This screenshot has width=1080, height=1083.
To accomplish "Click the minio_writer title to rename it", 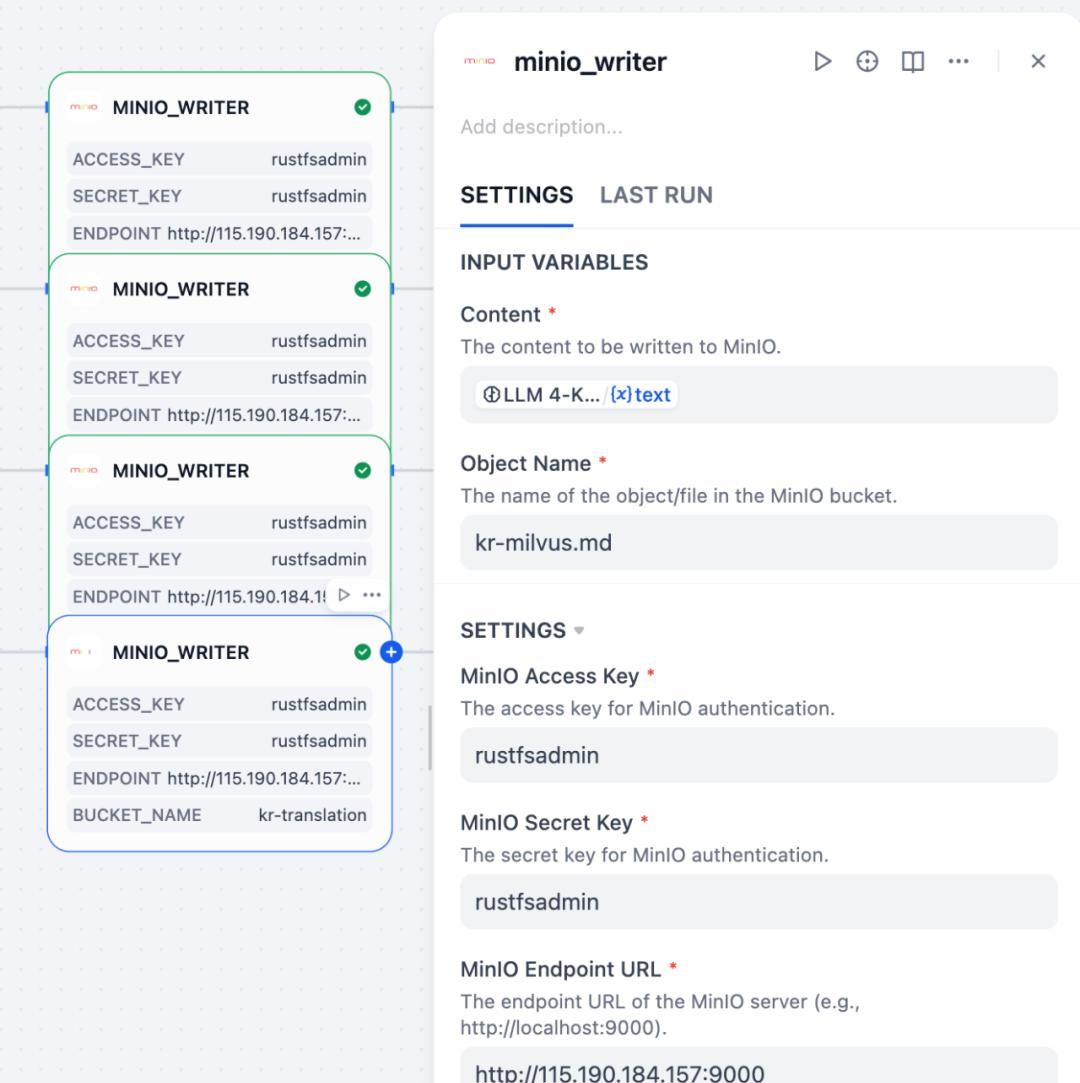I will [x=588, y=61].
